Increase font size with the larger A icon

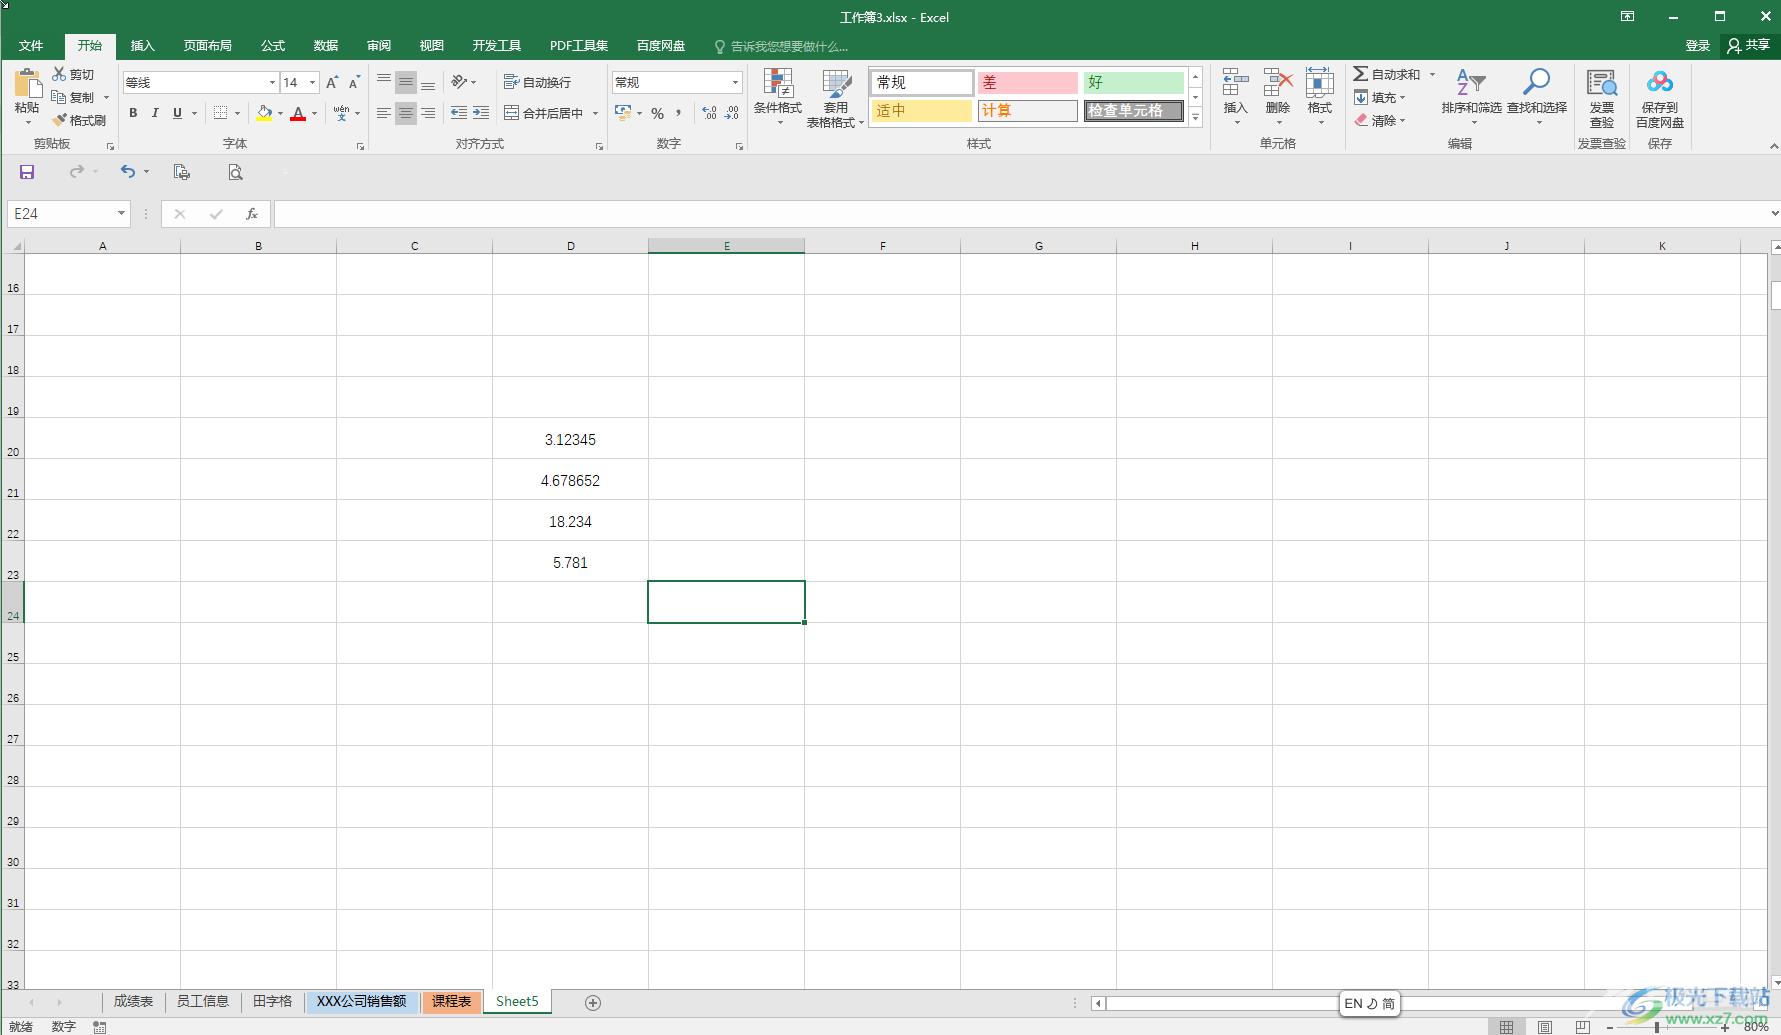pyautogui.click(x=332, y=83)
